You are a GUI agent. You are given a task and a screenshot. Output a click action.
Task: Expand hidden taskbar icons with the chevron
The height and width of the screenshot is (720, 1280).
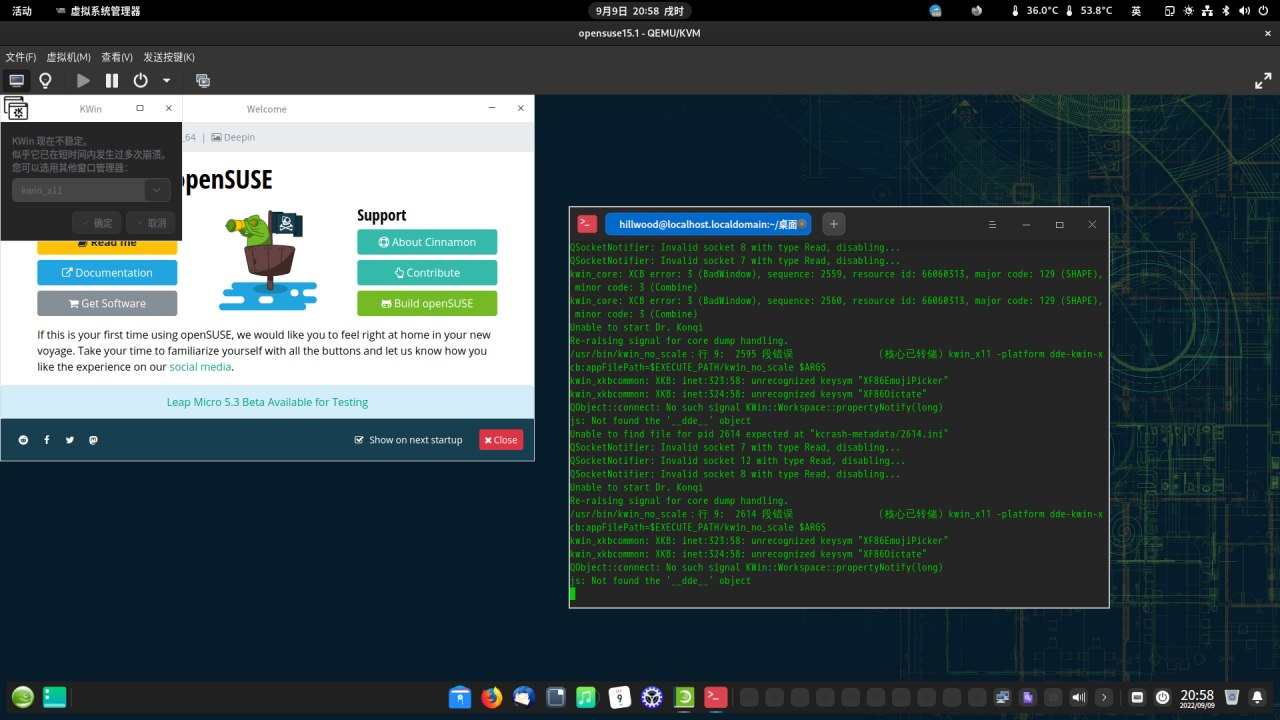point(1104,697)
